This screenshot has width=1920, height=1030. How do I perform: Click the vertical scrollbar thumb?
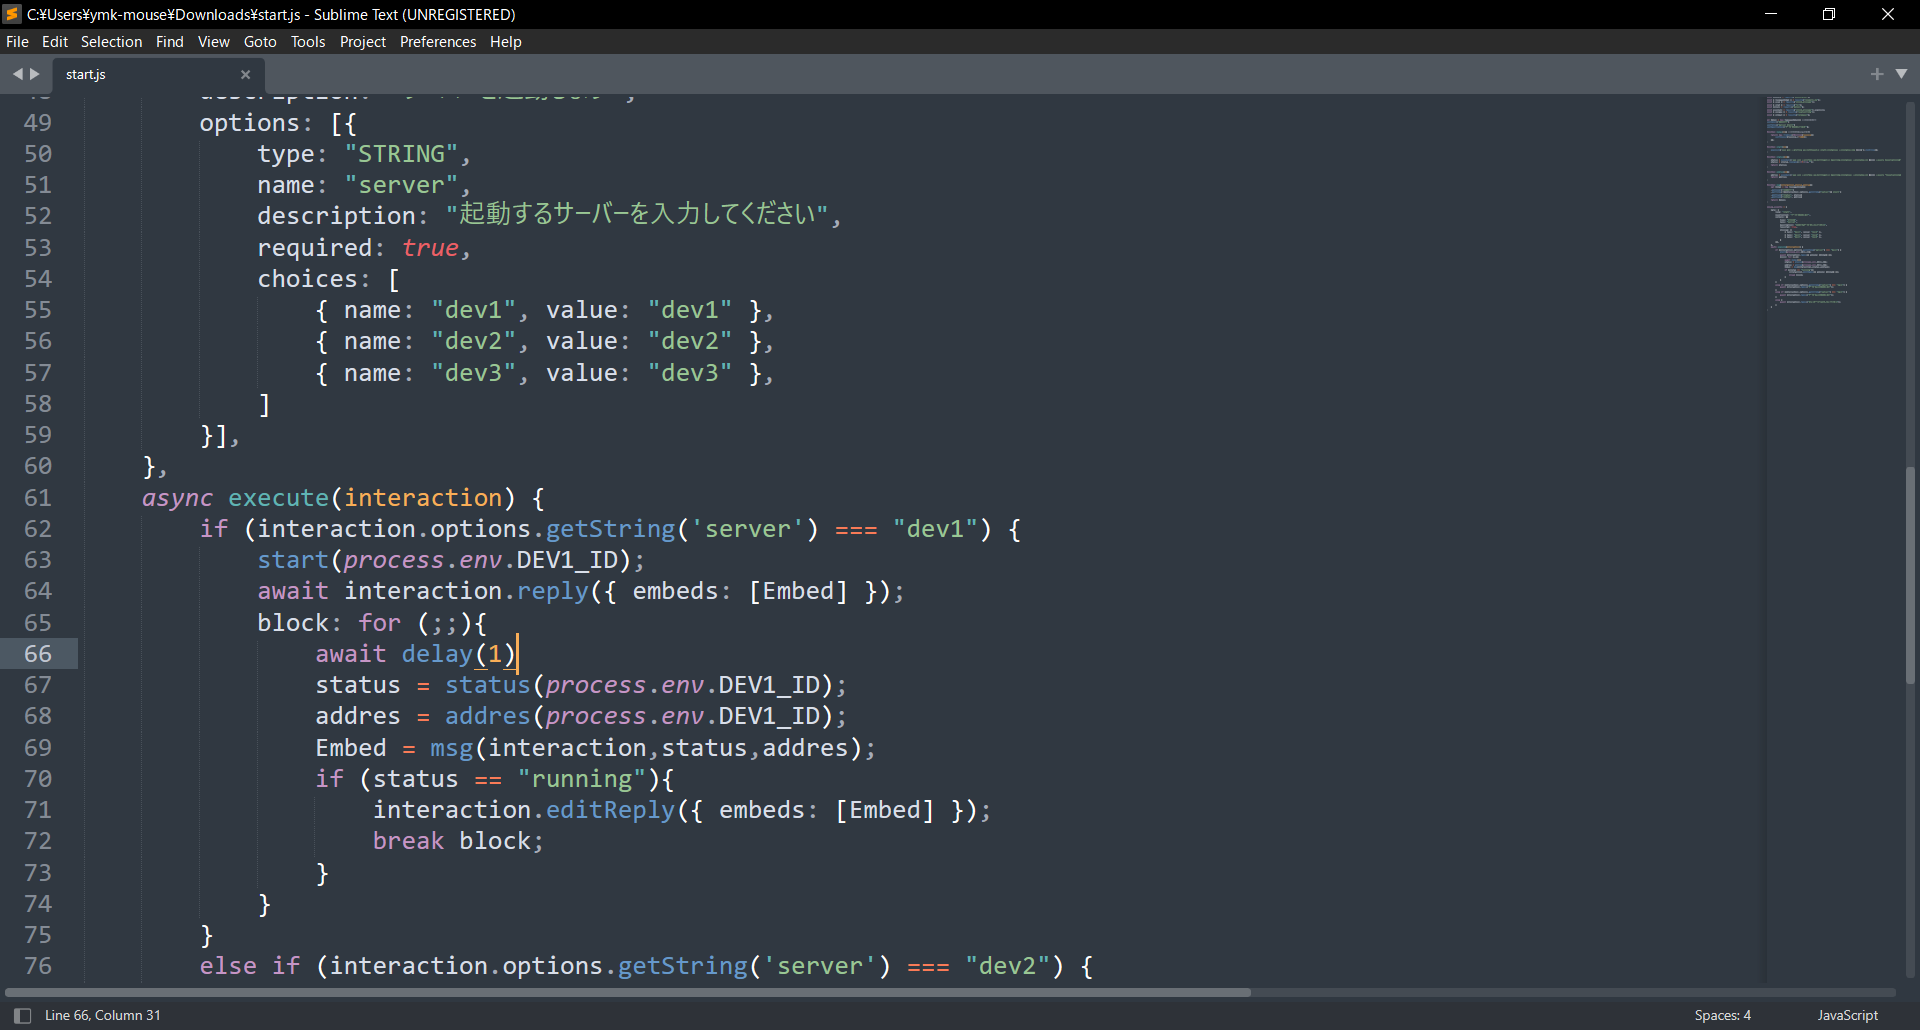[x=1910, y=575]
